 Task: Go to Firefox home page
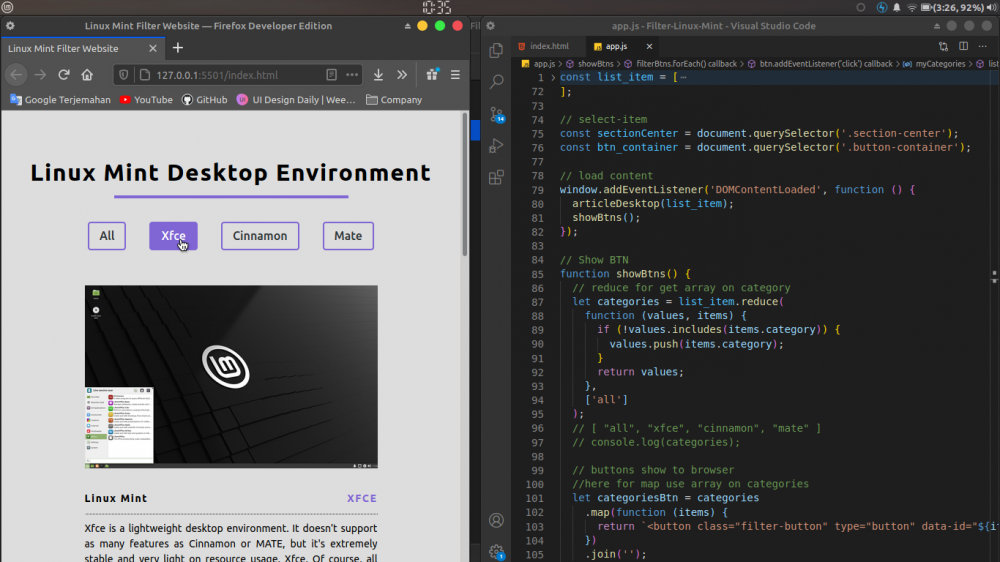click(87, 75)
